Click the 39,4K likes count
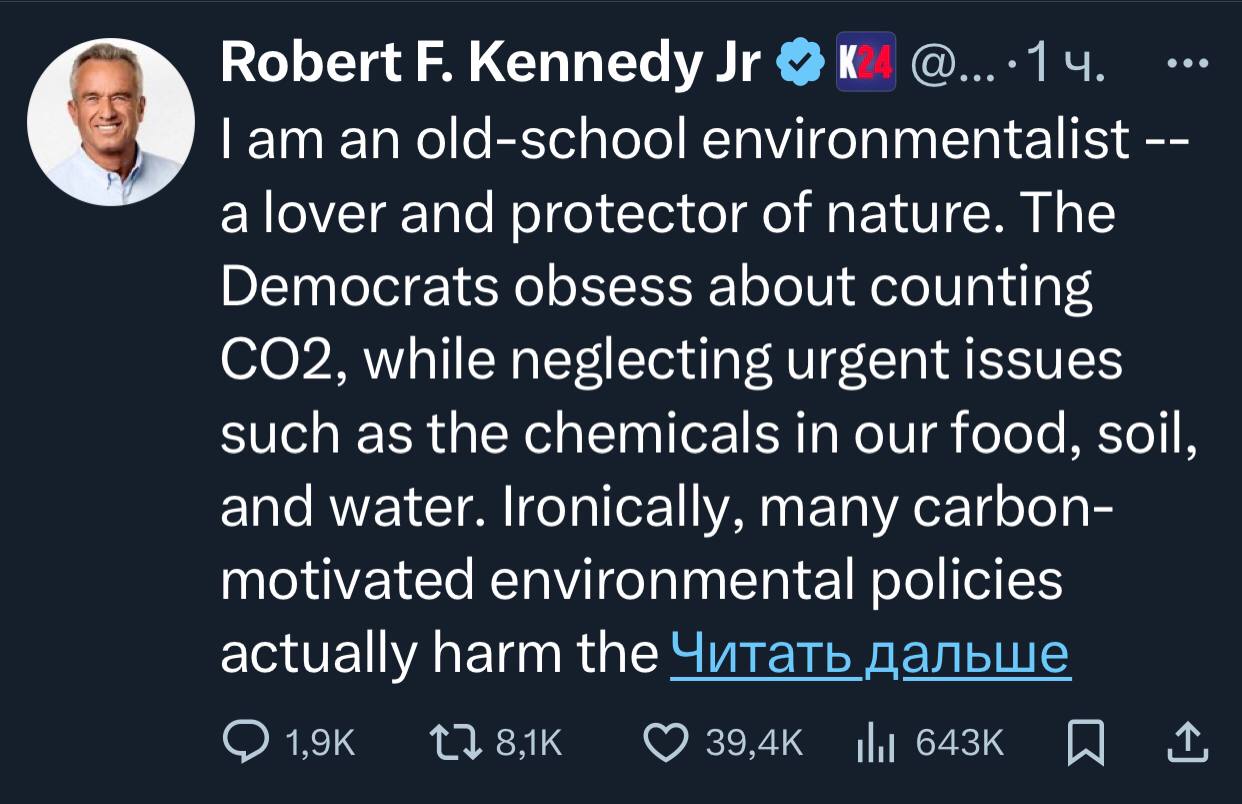 pos(754,743)
